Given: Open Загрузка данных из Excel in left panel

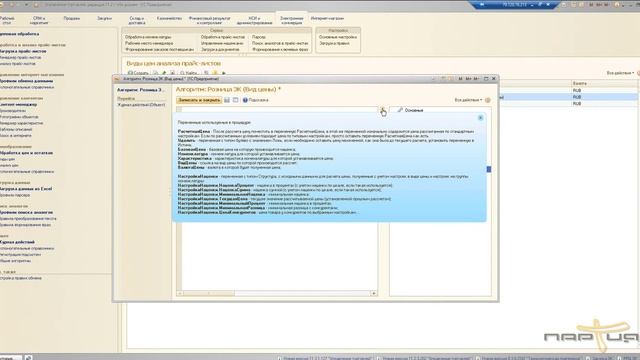Looking at the screenshot, I should tap(26, 189).
